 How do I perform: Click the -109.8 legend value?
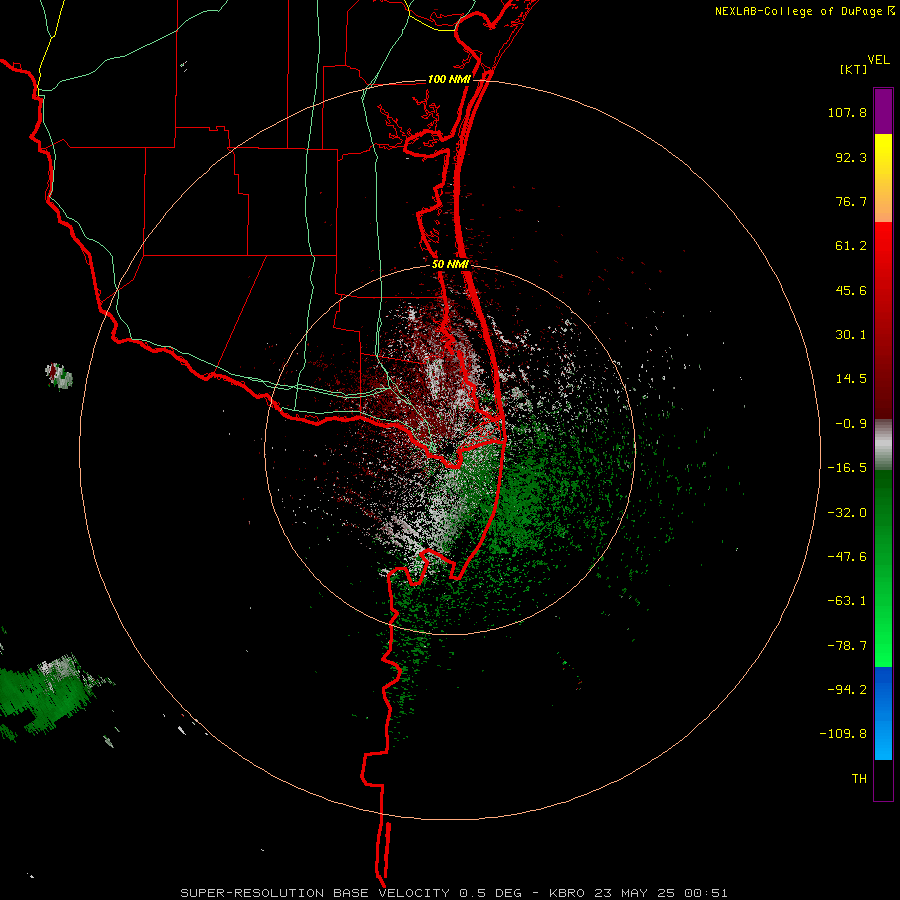point(843,734)
